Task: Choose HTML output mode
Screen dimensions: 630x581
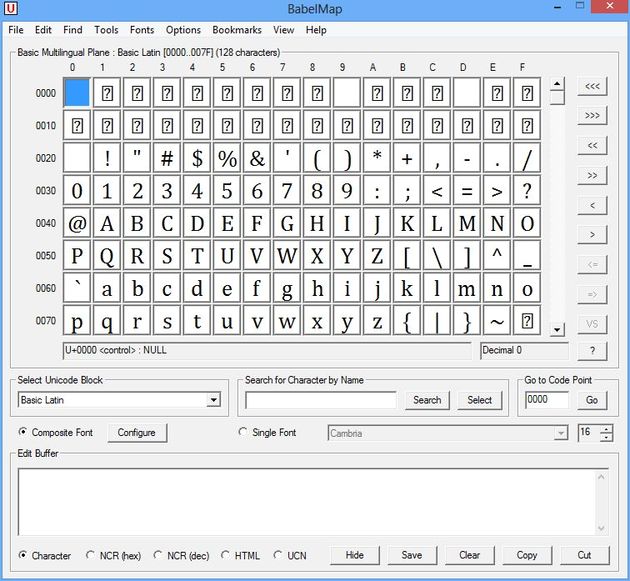Action: 225,555
